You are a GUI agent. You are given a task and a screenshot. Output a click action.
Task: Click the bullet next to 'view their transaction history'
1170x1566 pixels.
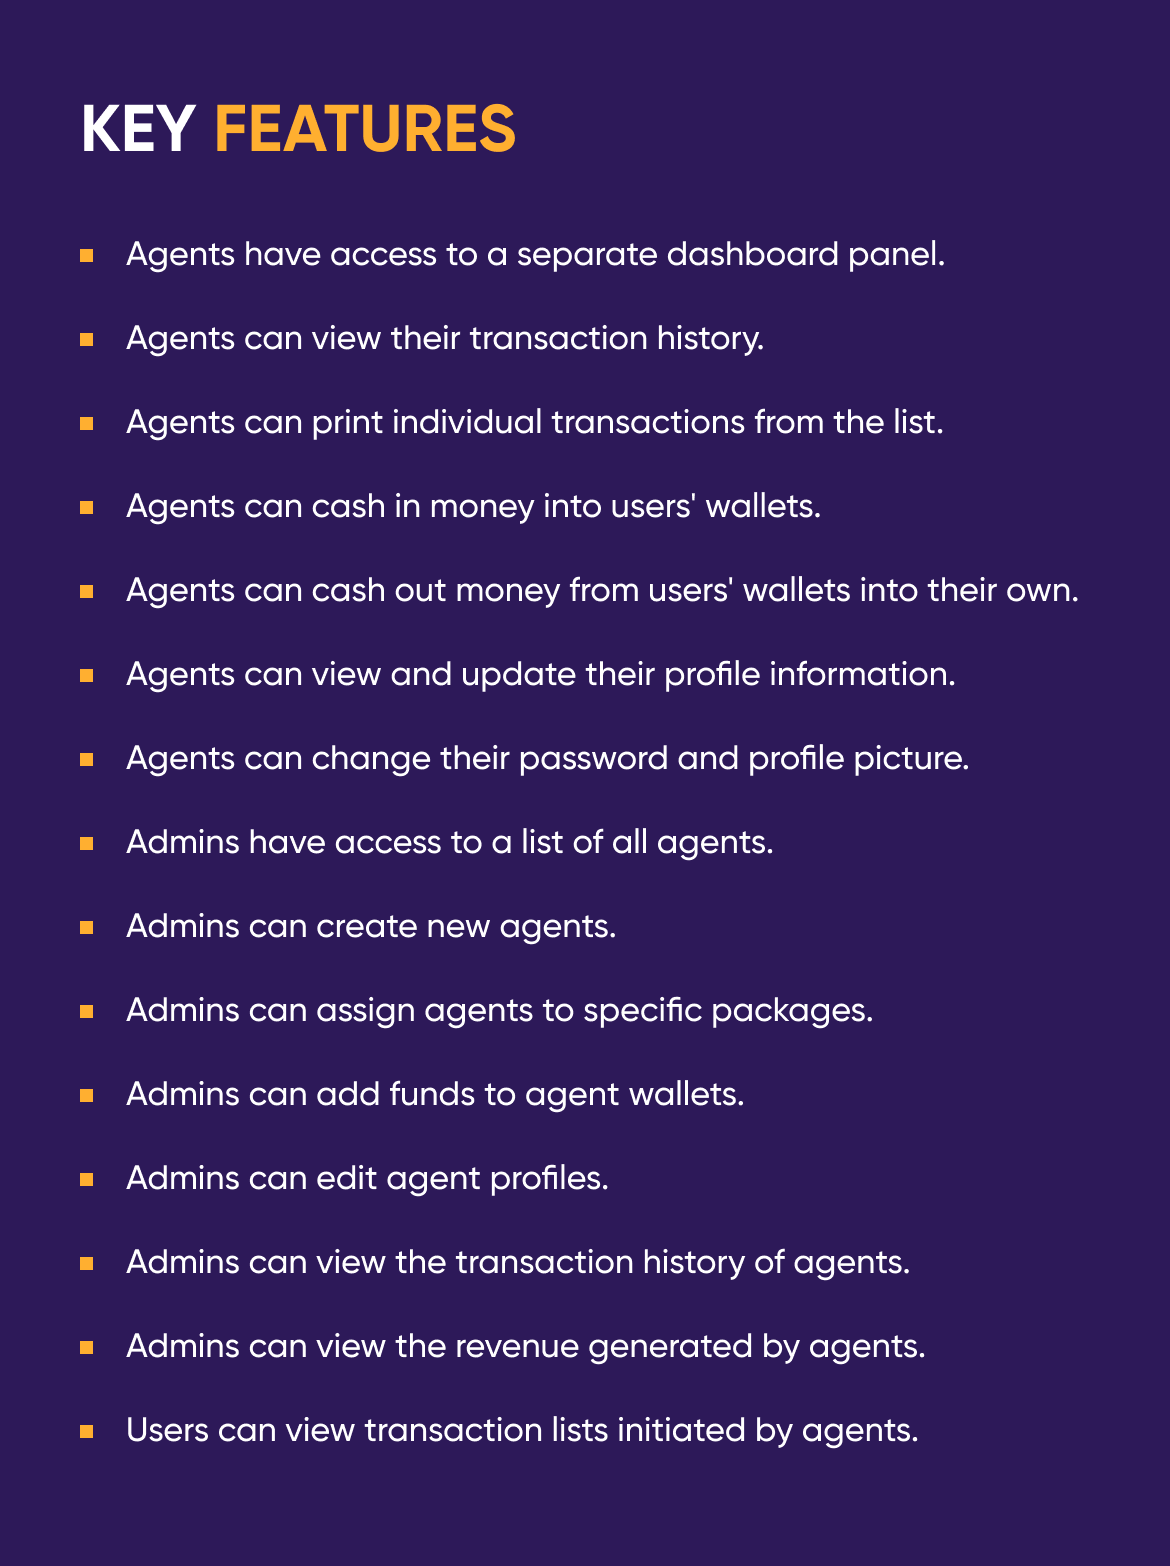tap(87, 340)
